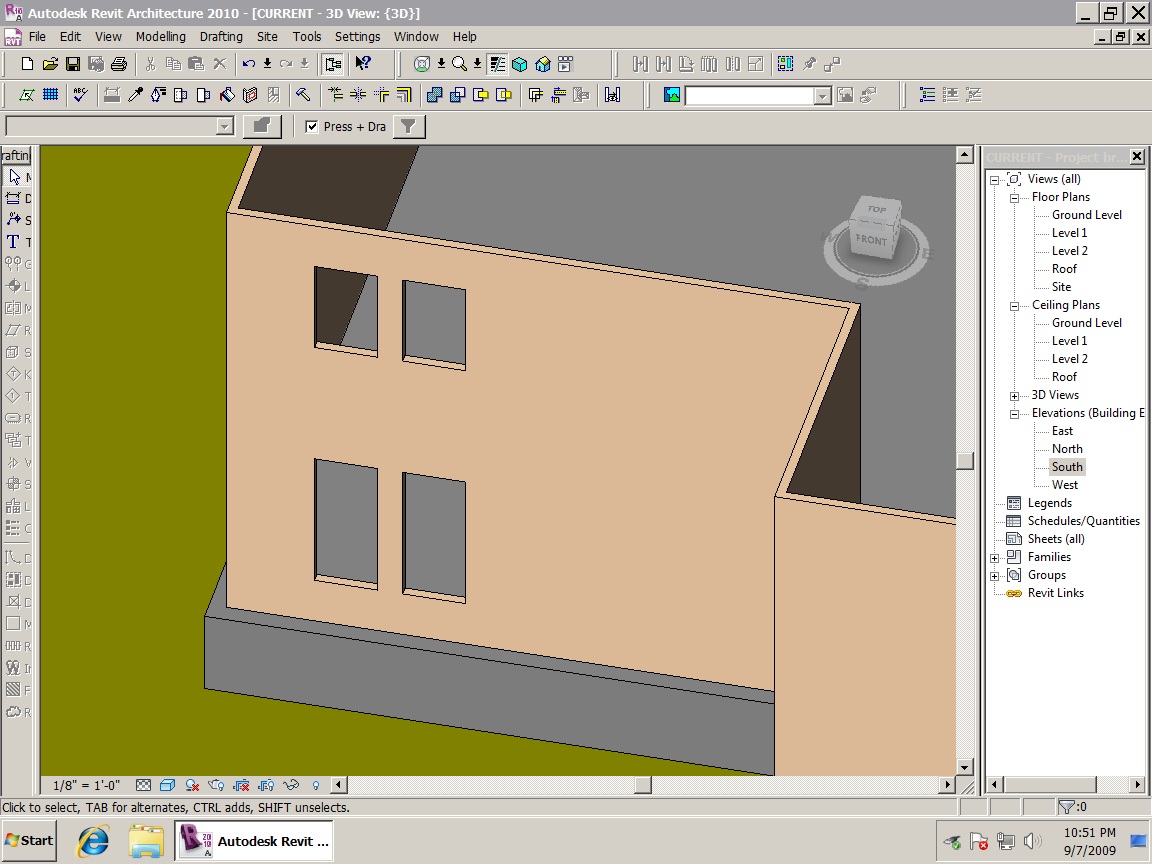Select the Default 3D View cube icon

(520, 64)
